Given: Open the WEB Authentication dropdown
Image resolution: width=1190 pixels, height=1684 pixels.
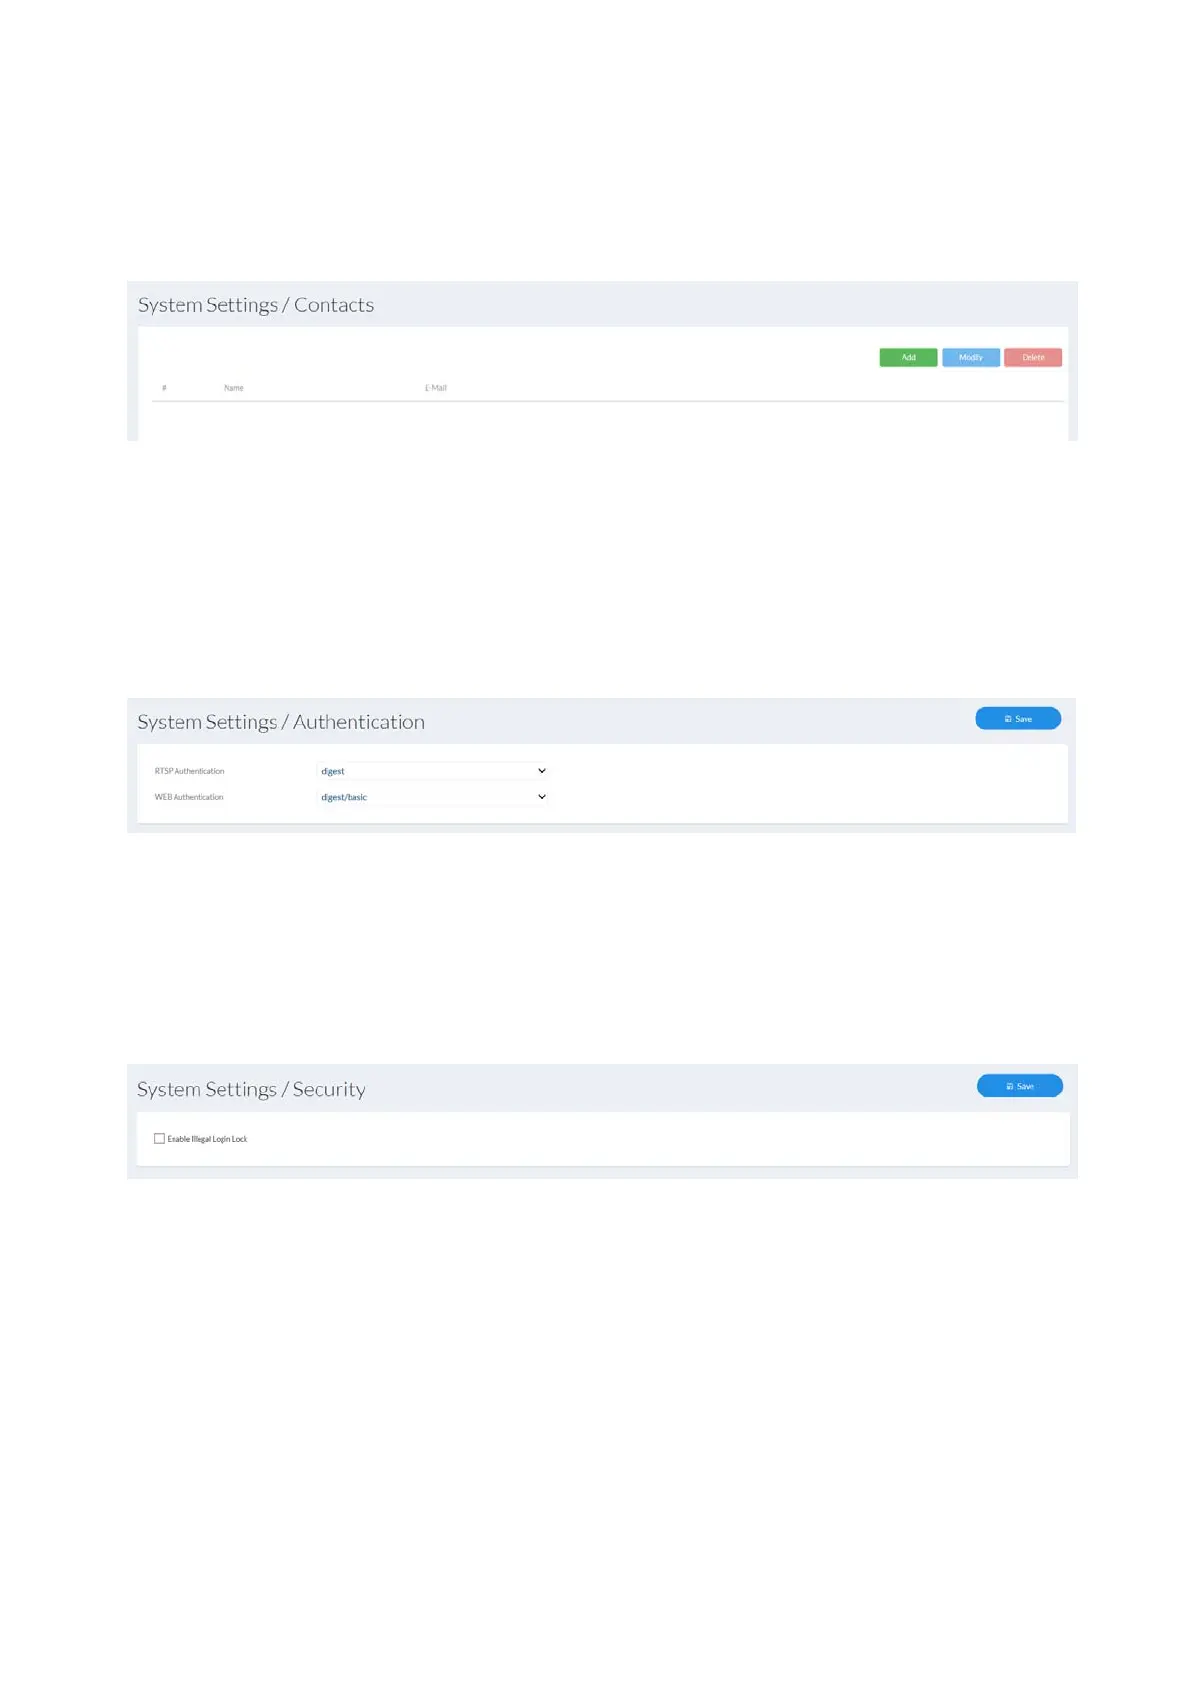Looking at the screenshot, I should [x=432, y=797].
